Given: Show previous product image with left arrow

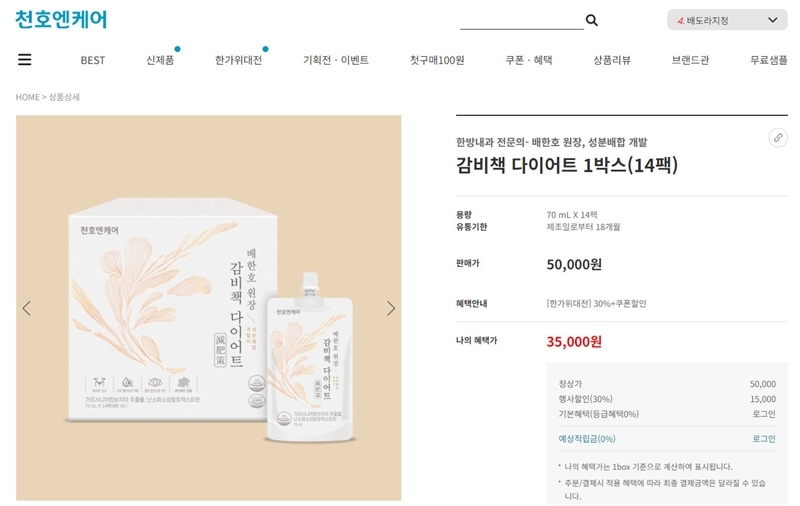Looking at the screenshot, I should (27, 308).
